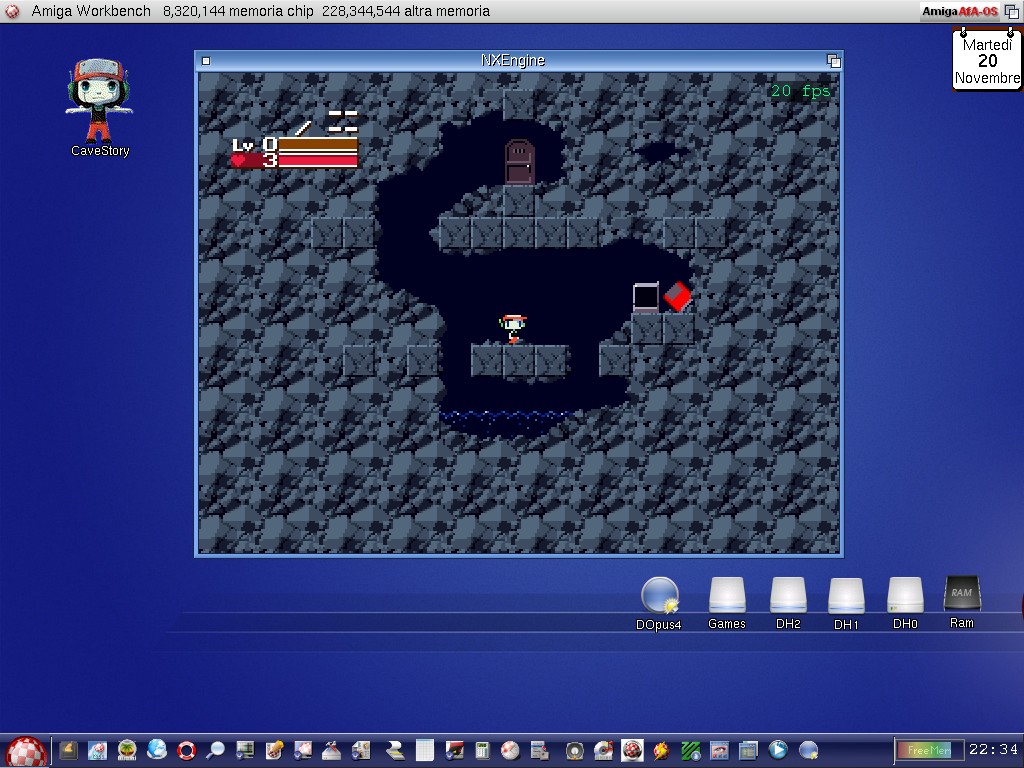Click the magnifying glass search icon
Screen dimensions: 1024x768
215,750
